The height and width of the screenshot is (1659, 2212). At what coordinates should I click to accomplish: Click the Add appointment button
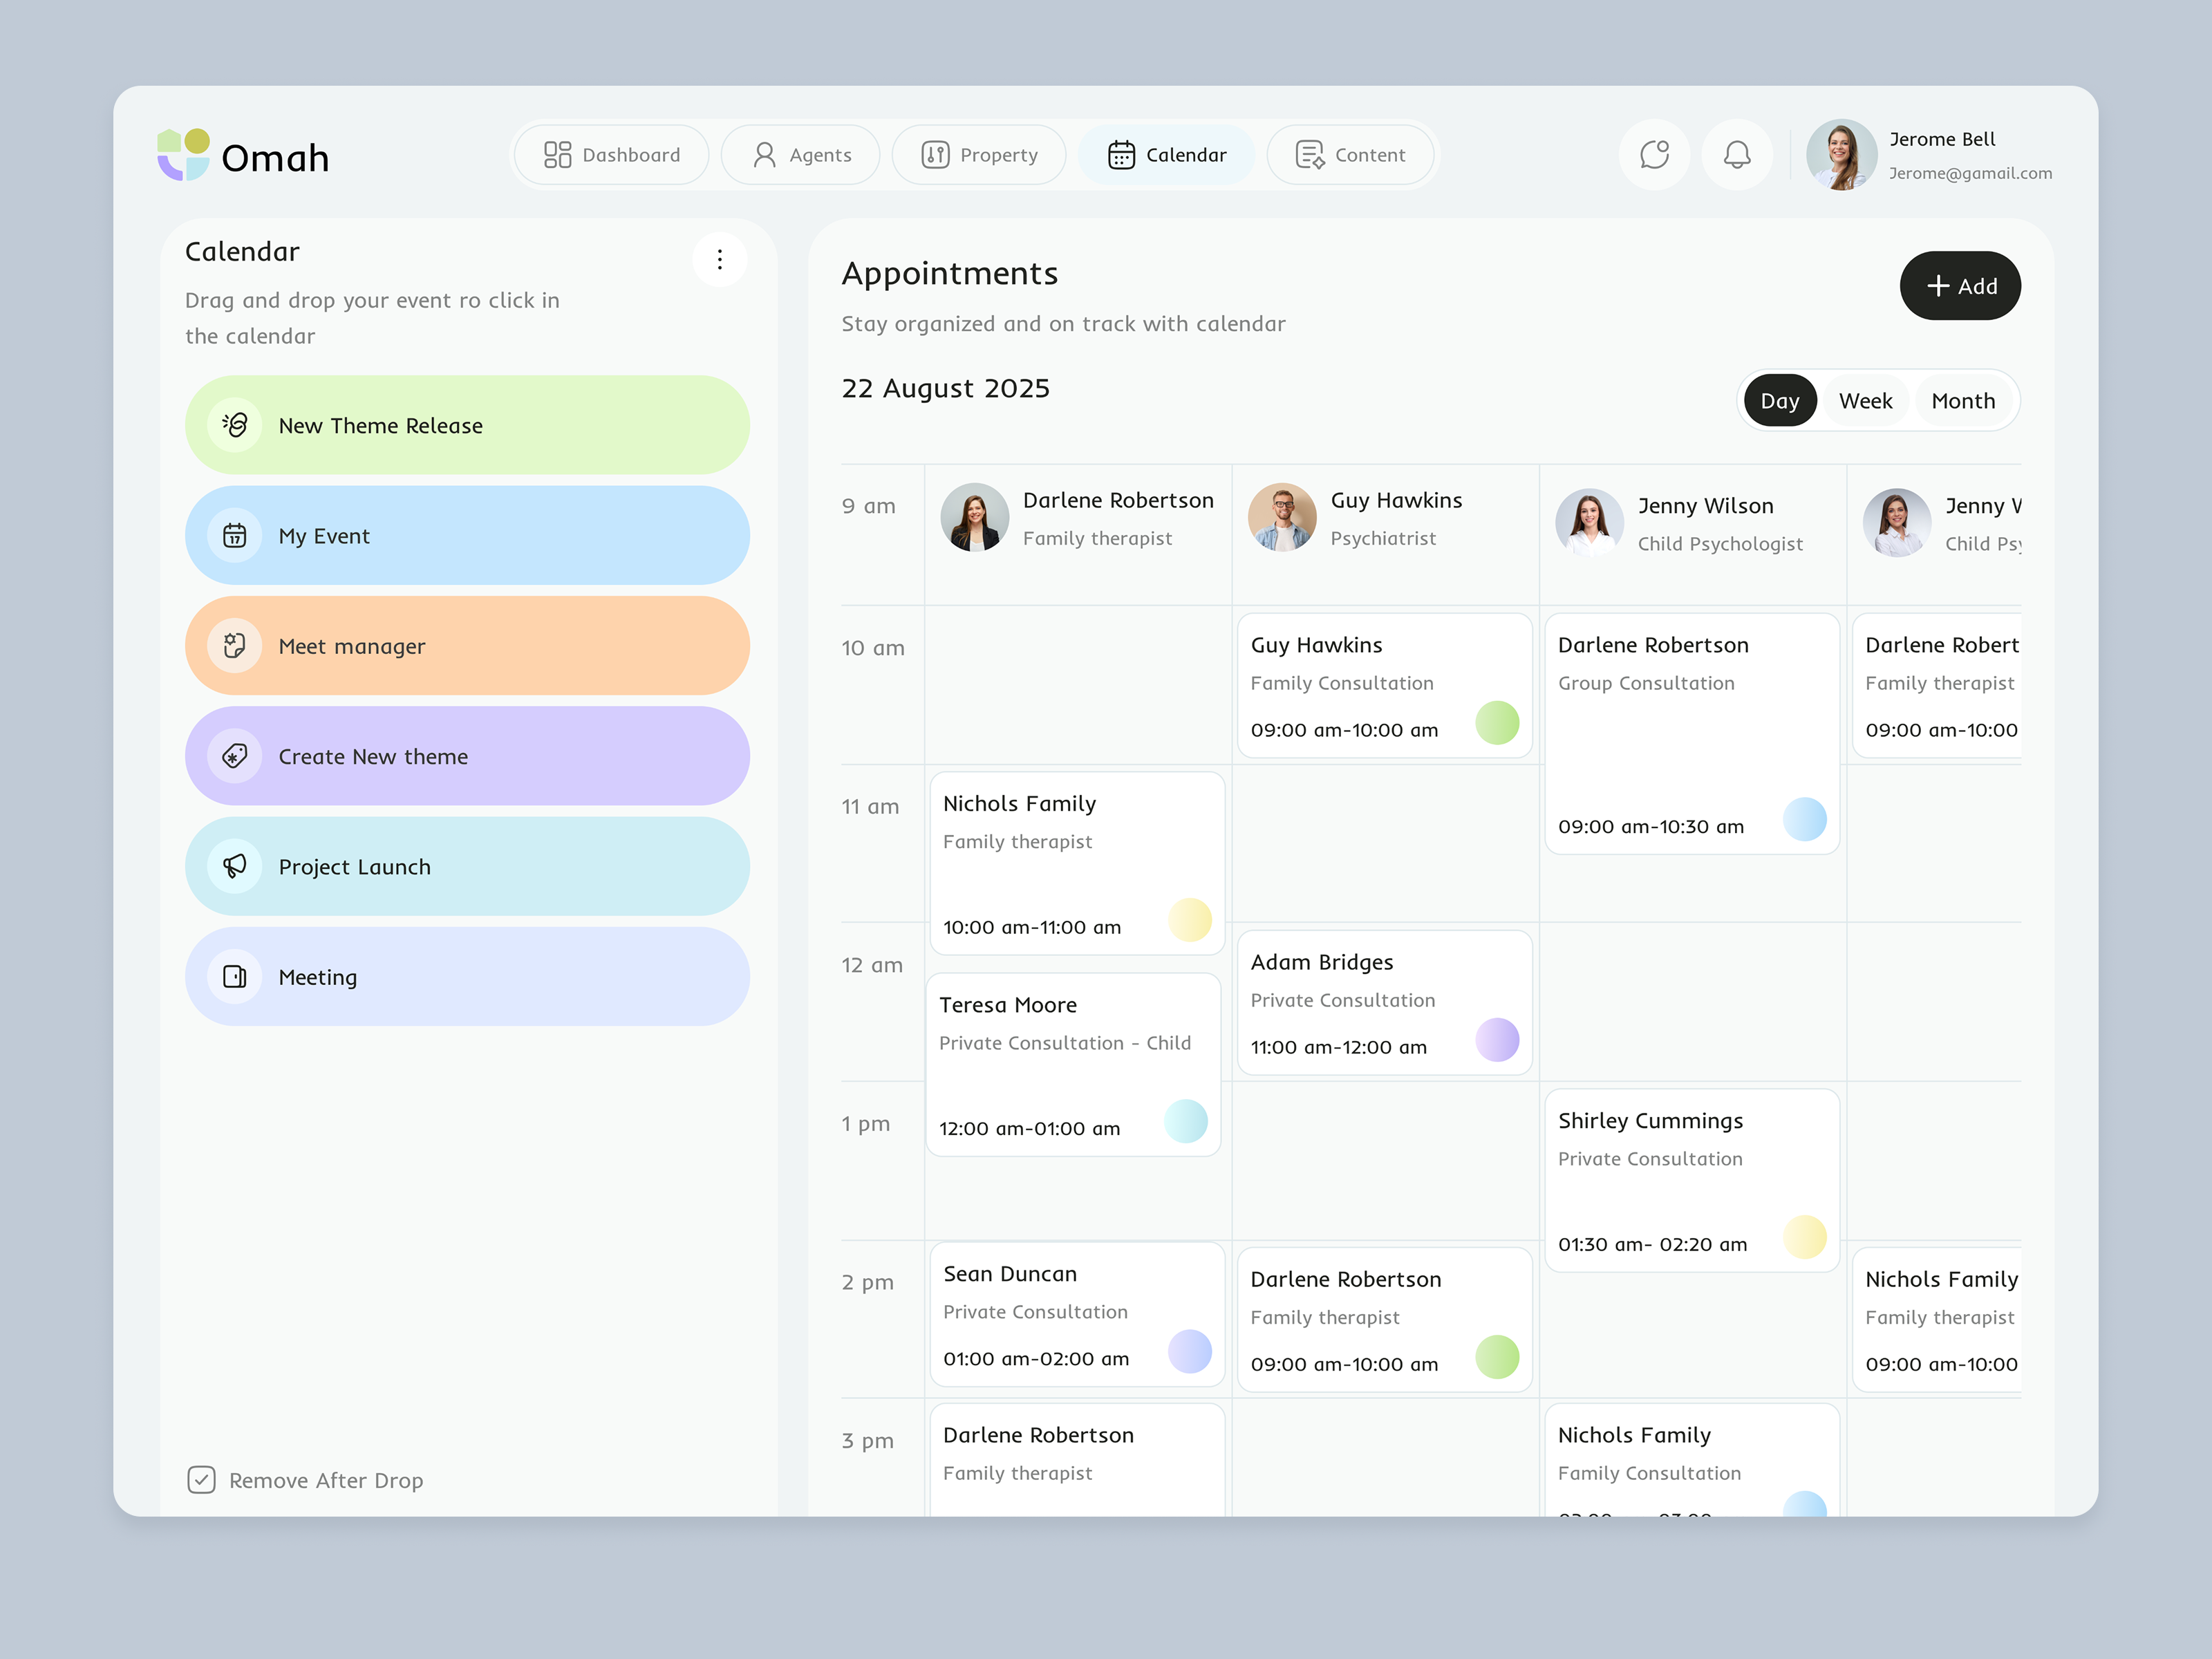point(1959,286)
